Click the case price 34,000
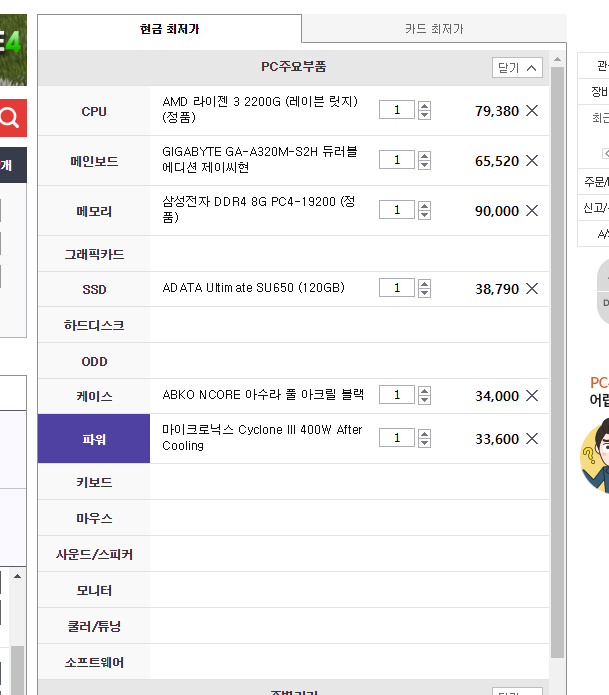Image resolution: width=609 pixels, height=695 pixels. pos(496,396)
